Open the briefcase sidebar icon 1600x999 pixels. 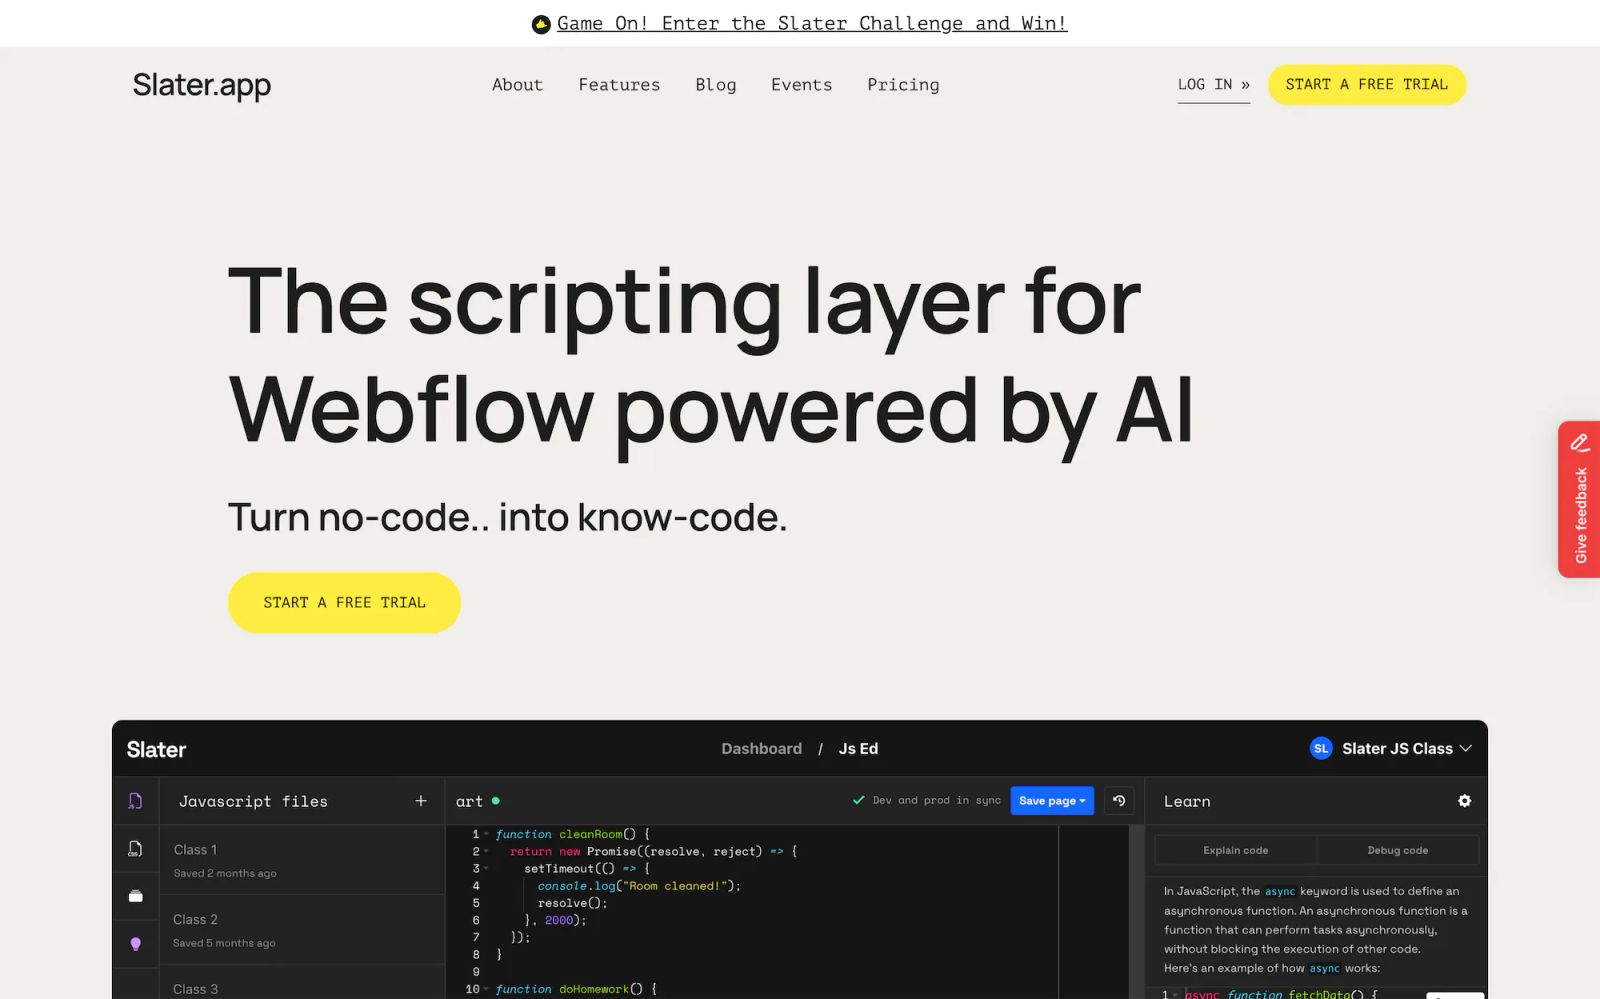[135, 896]
